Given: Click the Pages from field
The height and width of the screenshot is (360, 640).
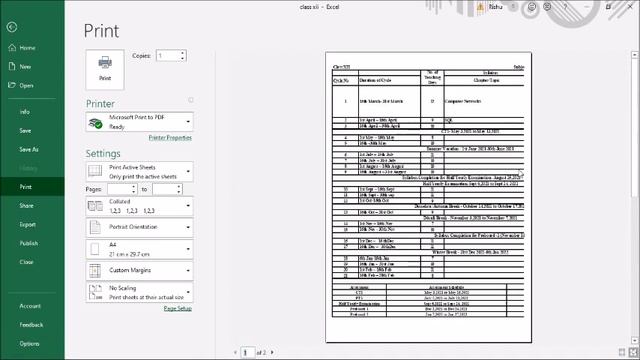Looking at the screenshot, I should [119, 189].
